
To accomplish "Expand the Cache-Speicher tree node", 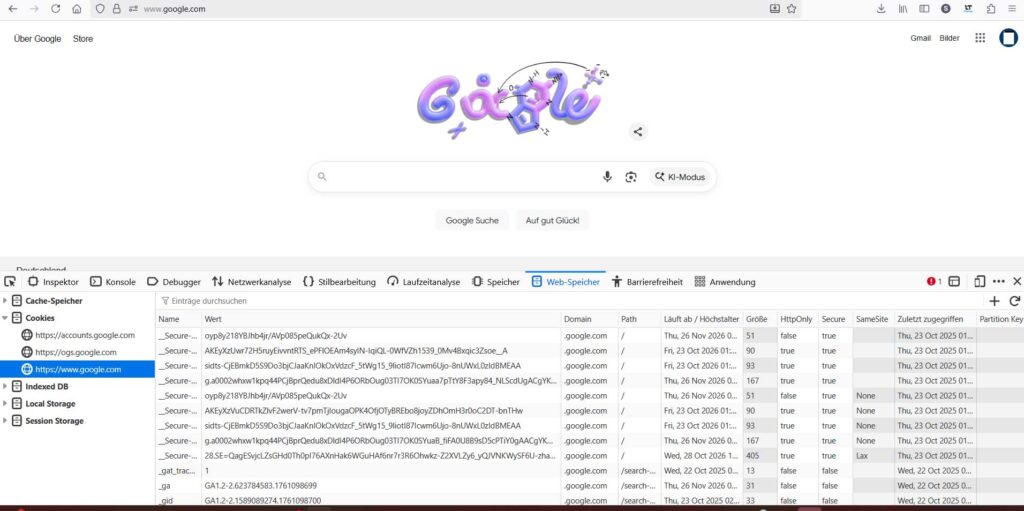I will pos(5,301).
